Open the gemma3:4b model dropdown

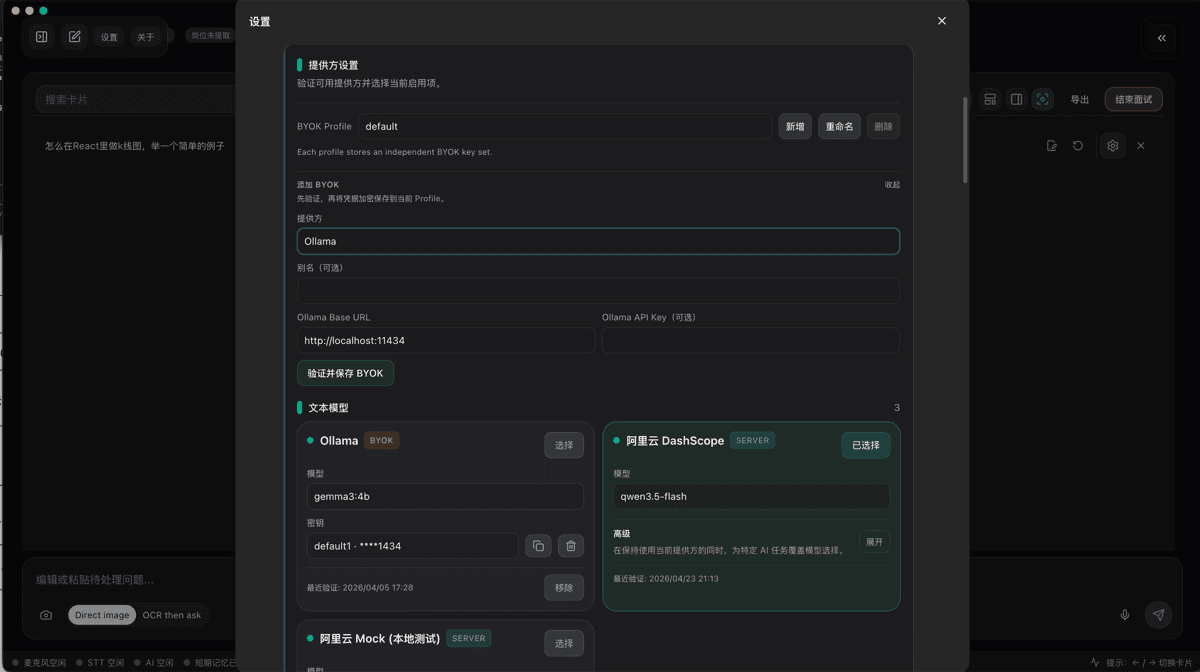pos(445,496)
